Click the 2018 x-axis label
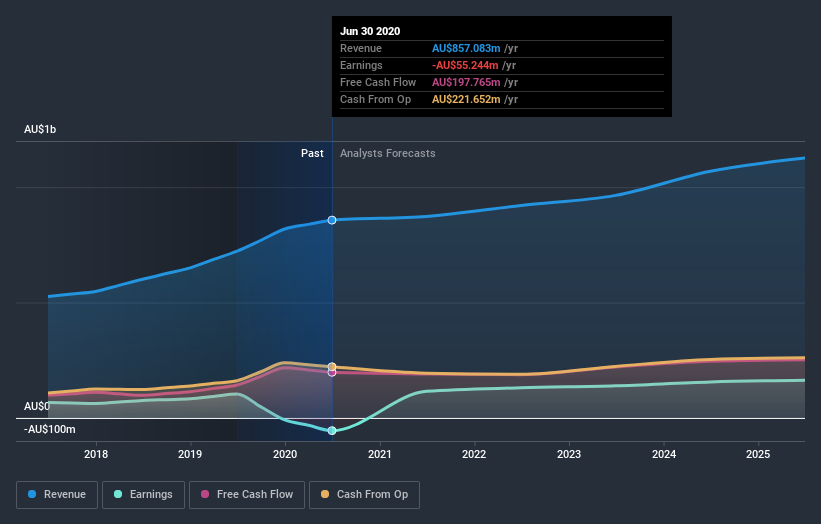Viewport: 821px width, 524px height. [96, 454]
